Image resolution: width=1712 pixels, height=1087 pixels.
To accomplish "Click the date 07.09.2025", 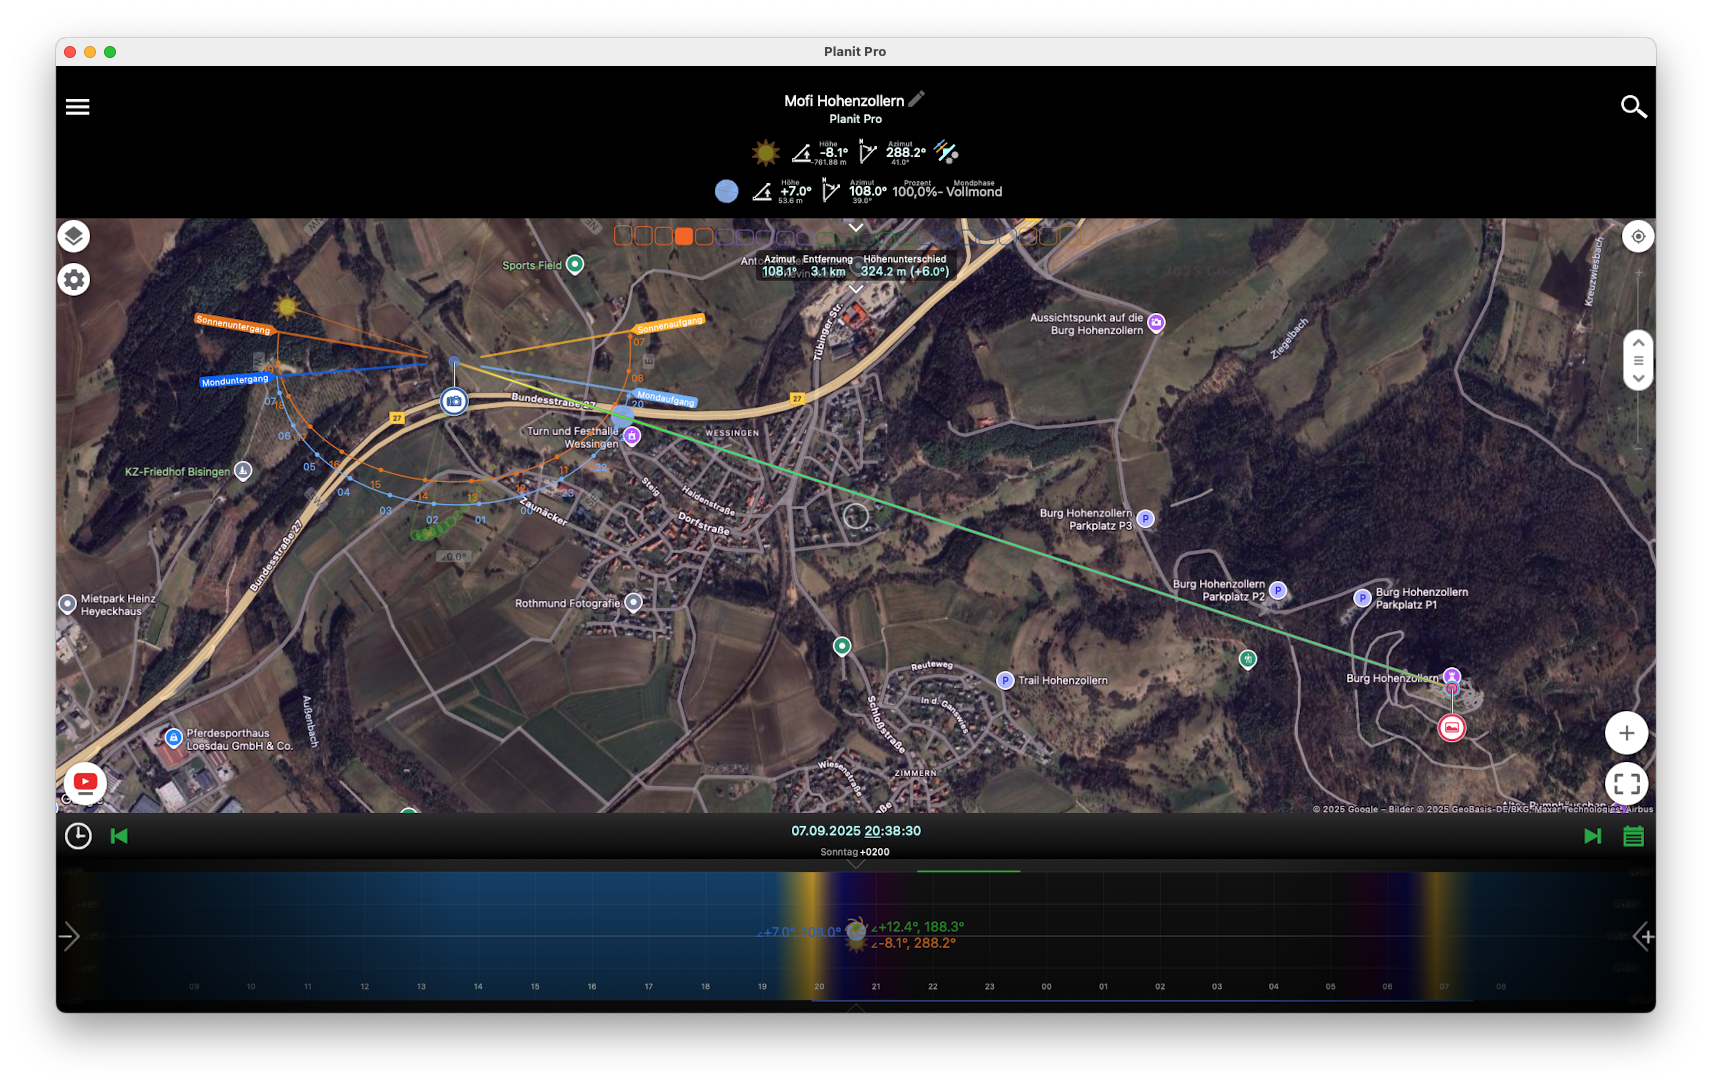I will pos(826,831).
